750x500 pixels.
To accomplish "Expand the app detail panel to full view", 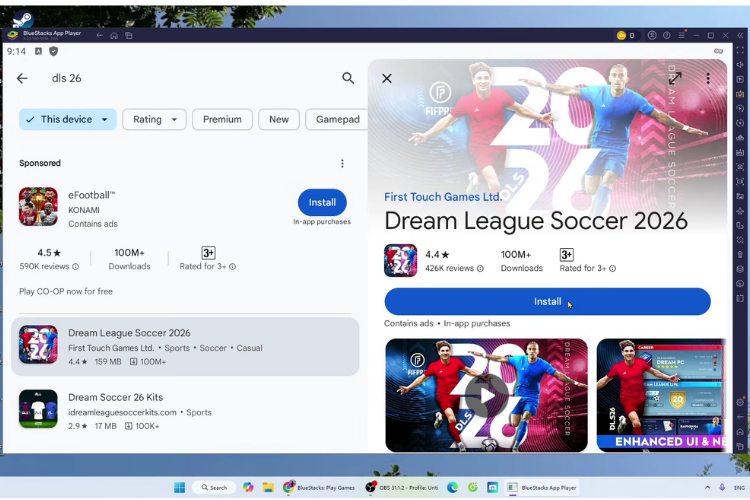I will point(675,78).
